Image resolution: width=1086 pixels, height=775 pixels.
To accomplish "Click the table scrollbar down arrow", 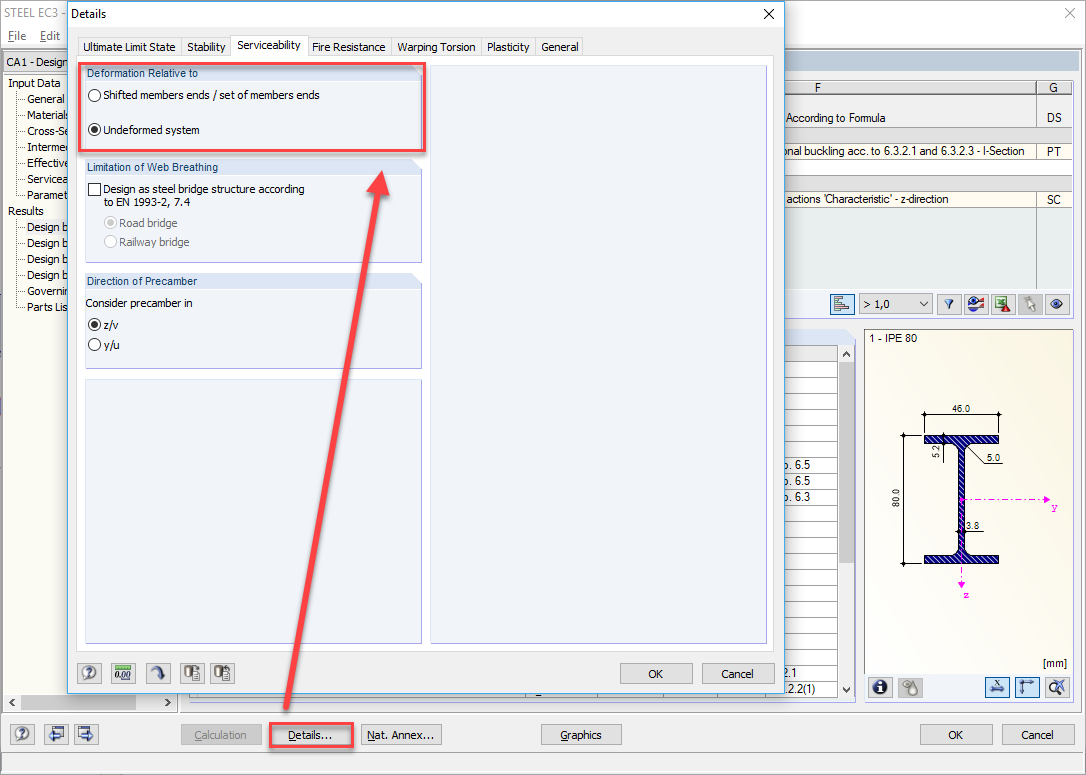I will click(x=846, y=690).
